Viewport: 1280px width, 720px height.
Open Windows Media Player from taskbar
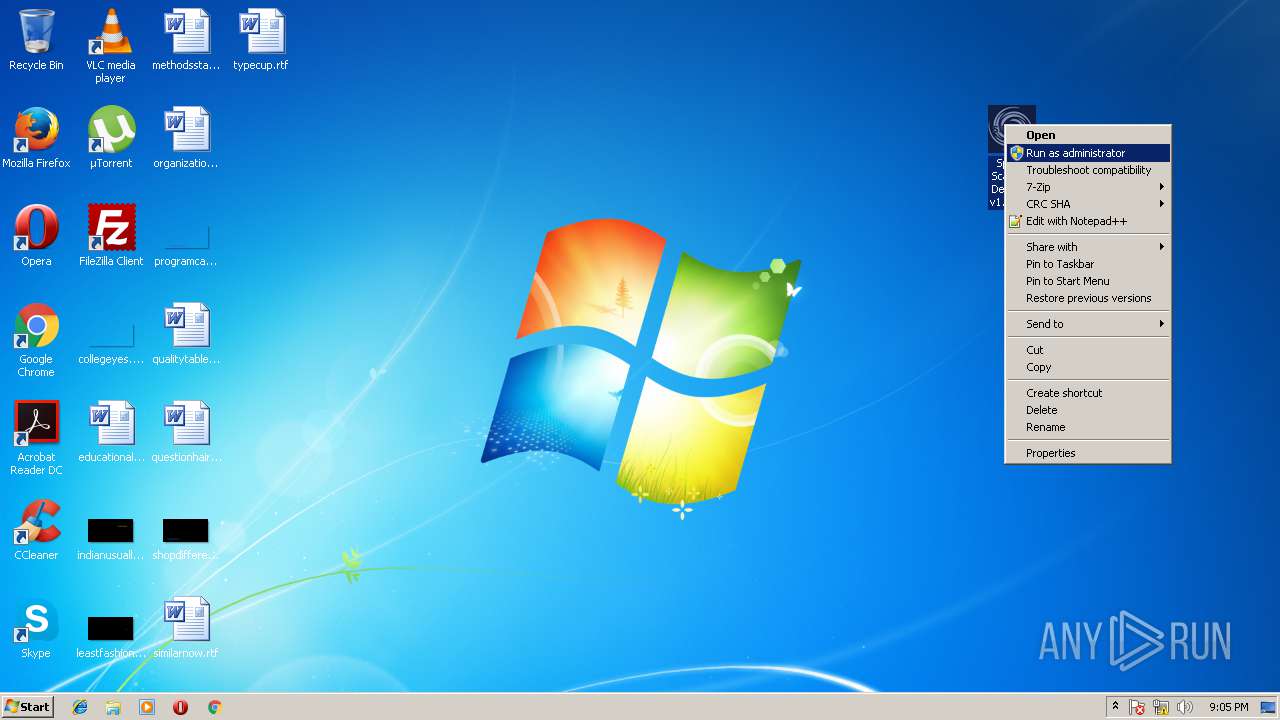[147, 707]
